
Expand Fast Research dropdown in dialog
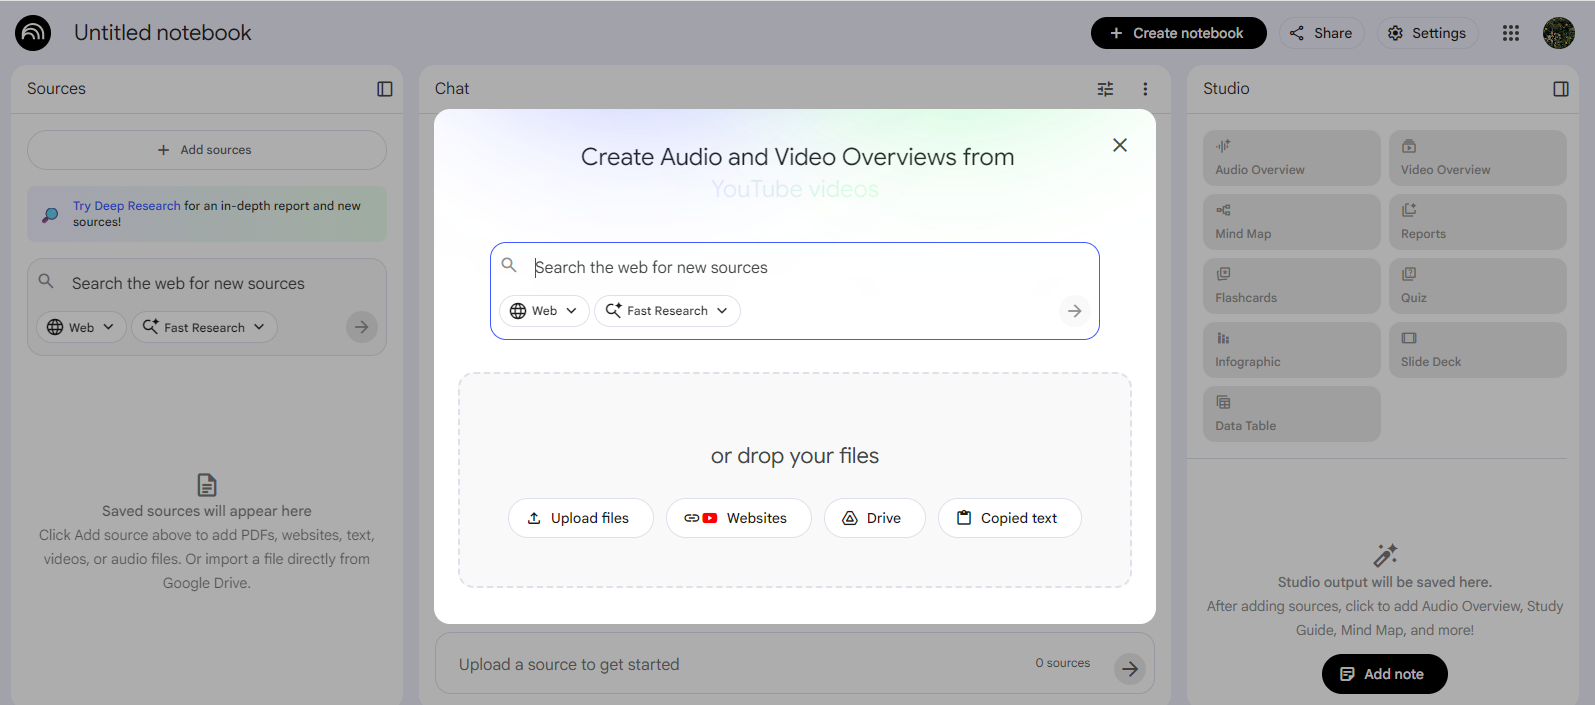click(x=667, y=311)
